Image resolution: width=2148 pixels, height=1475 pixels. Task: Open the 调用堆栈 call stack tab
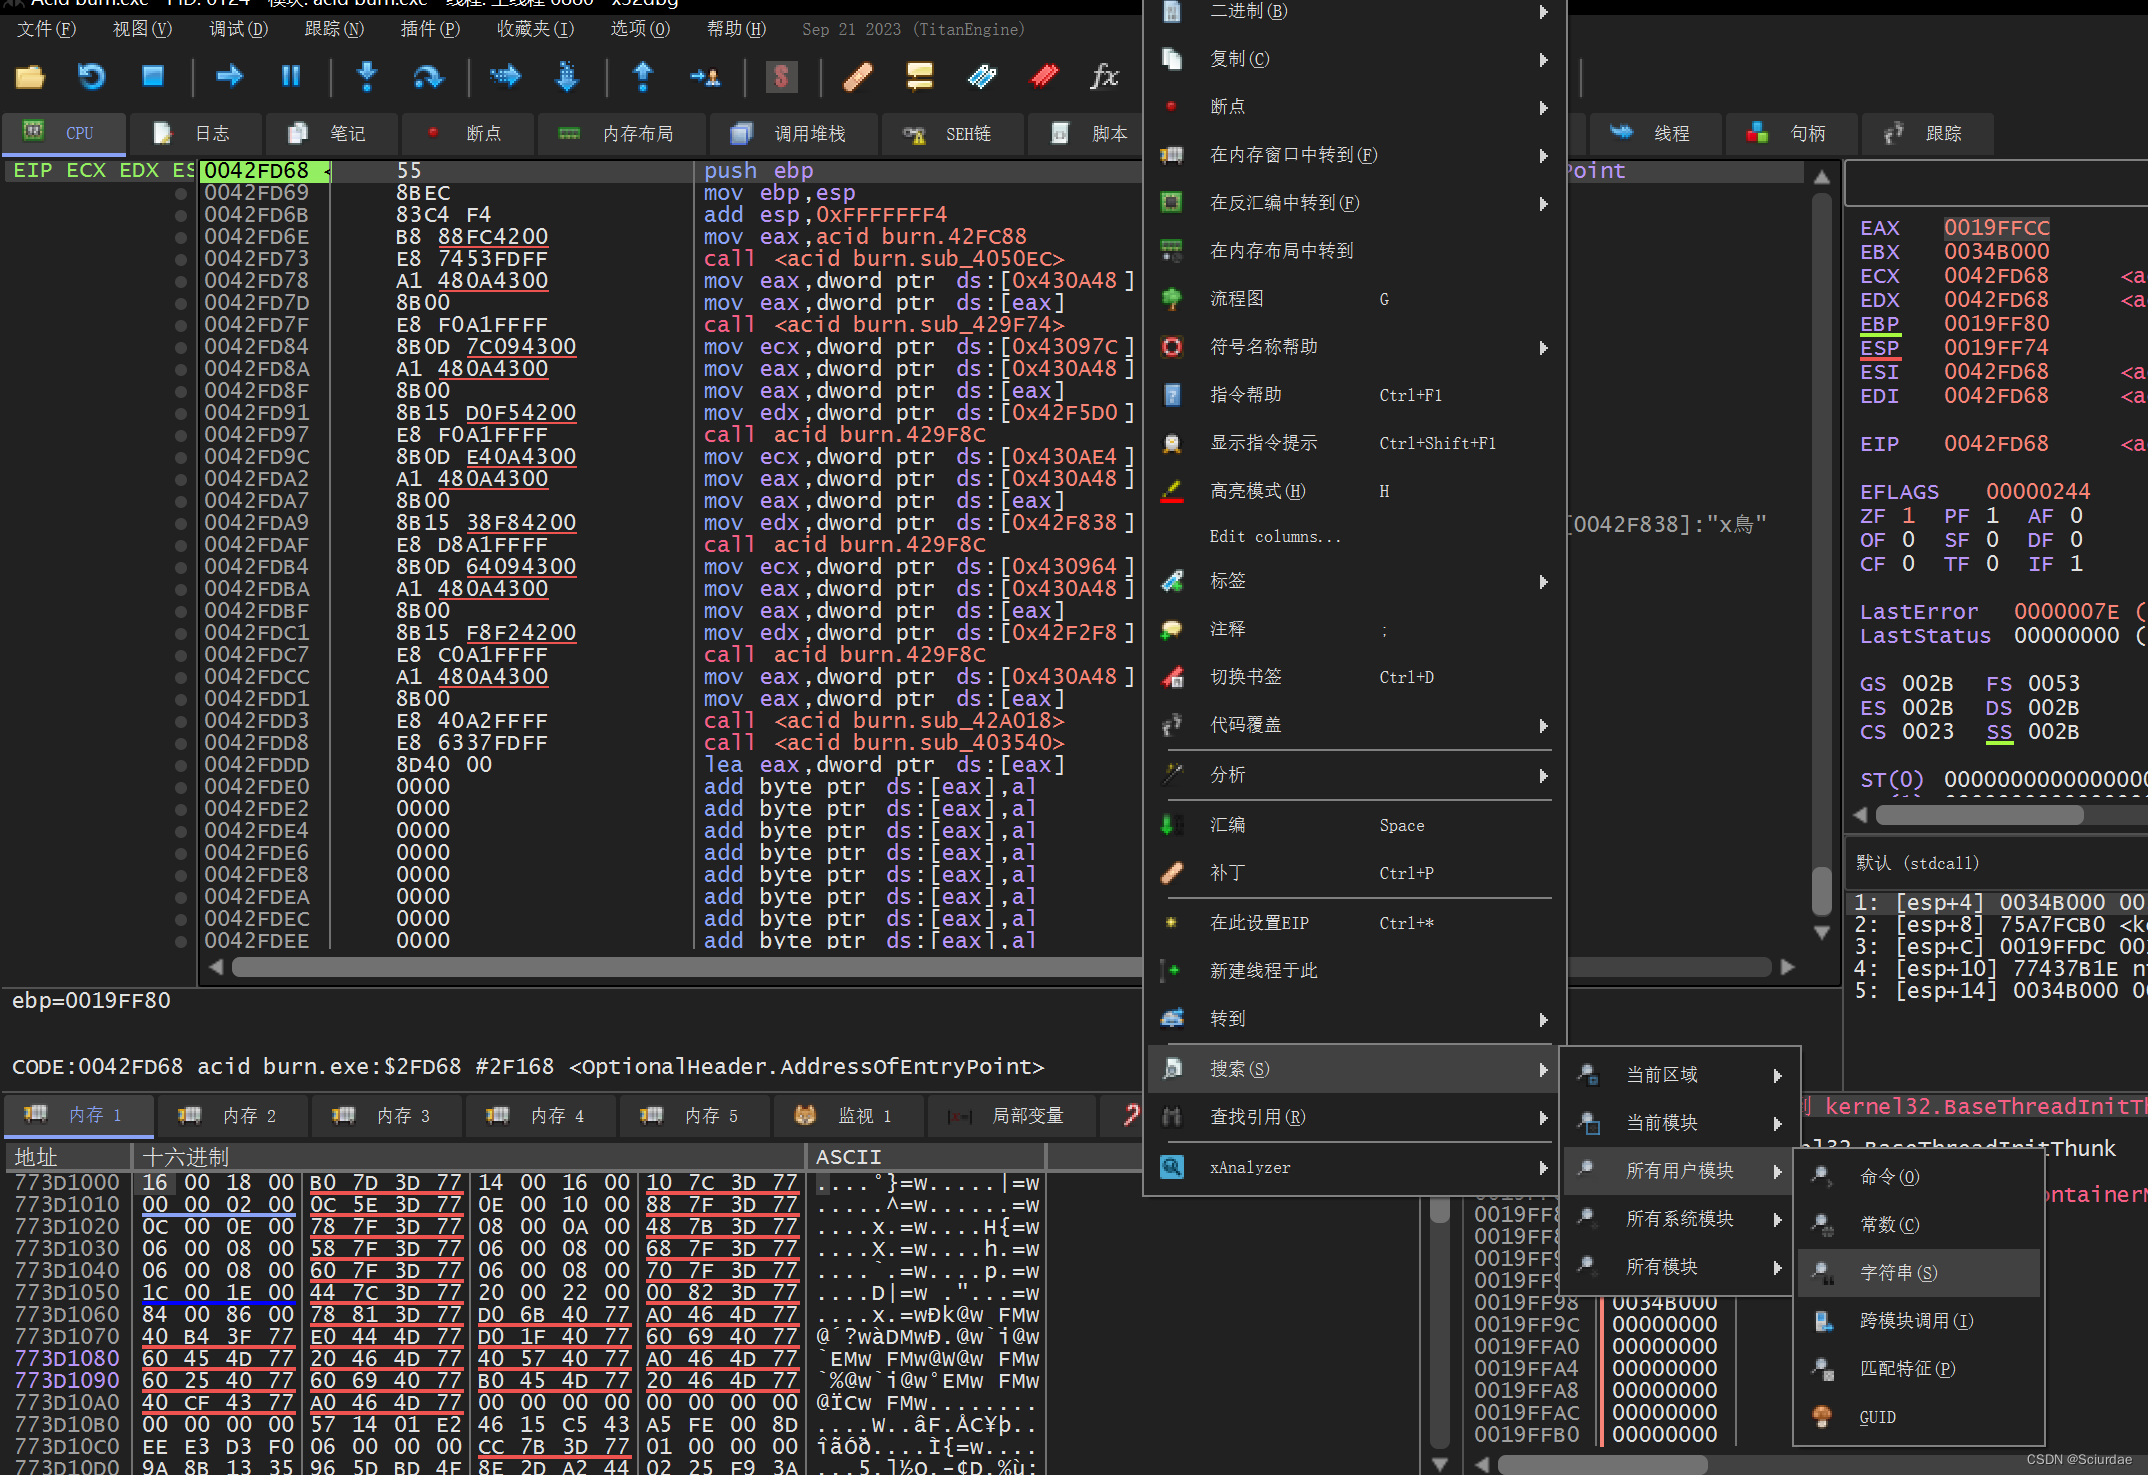point(792,133)
